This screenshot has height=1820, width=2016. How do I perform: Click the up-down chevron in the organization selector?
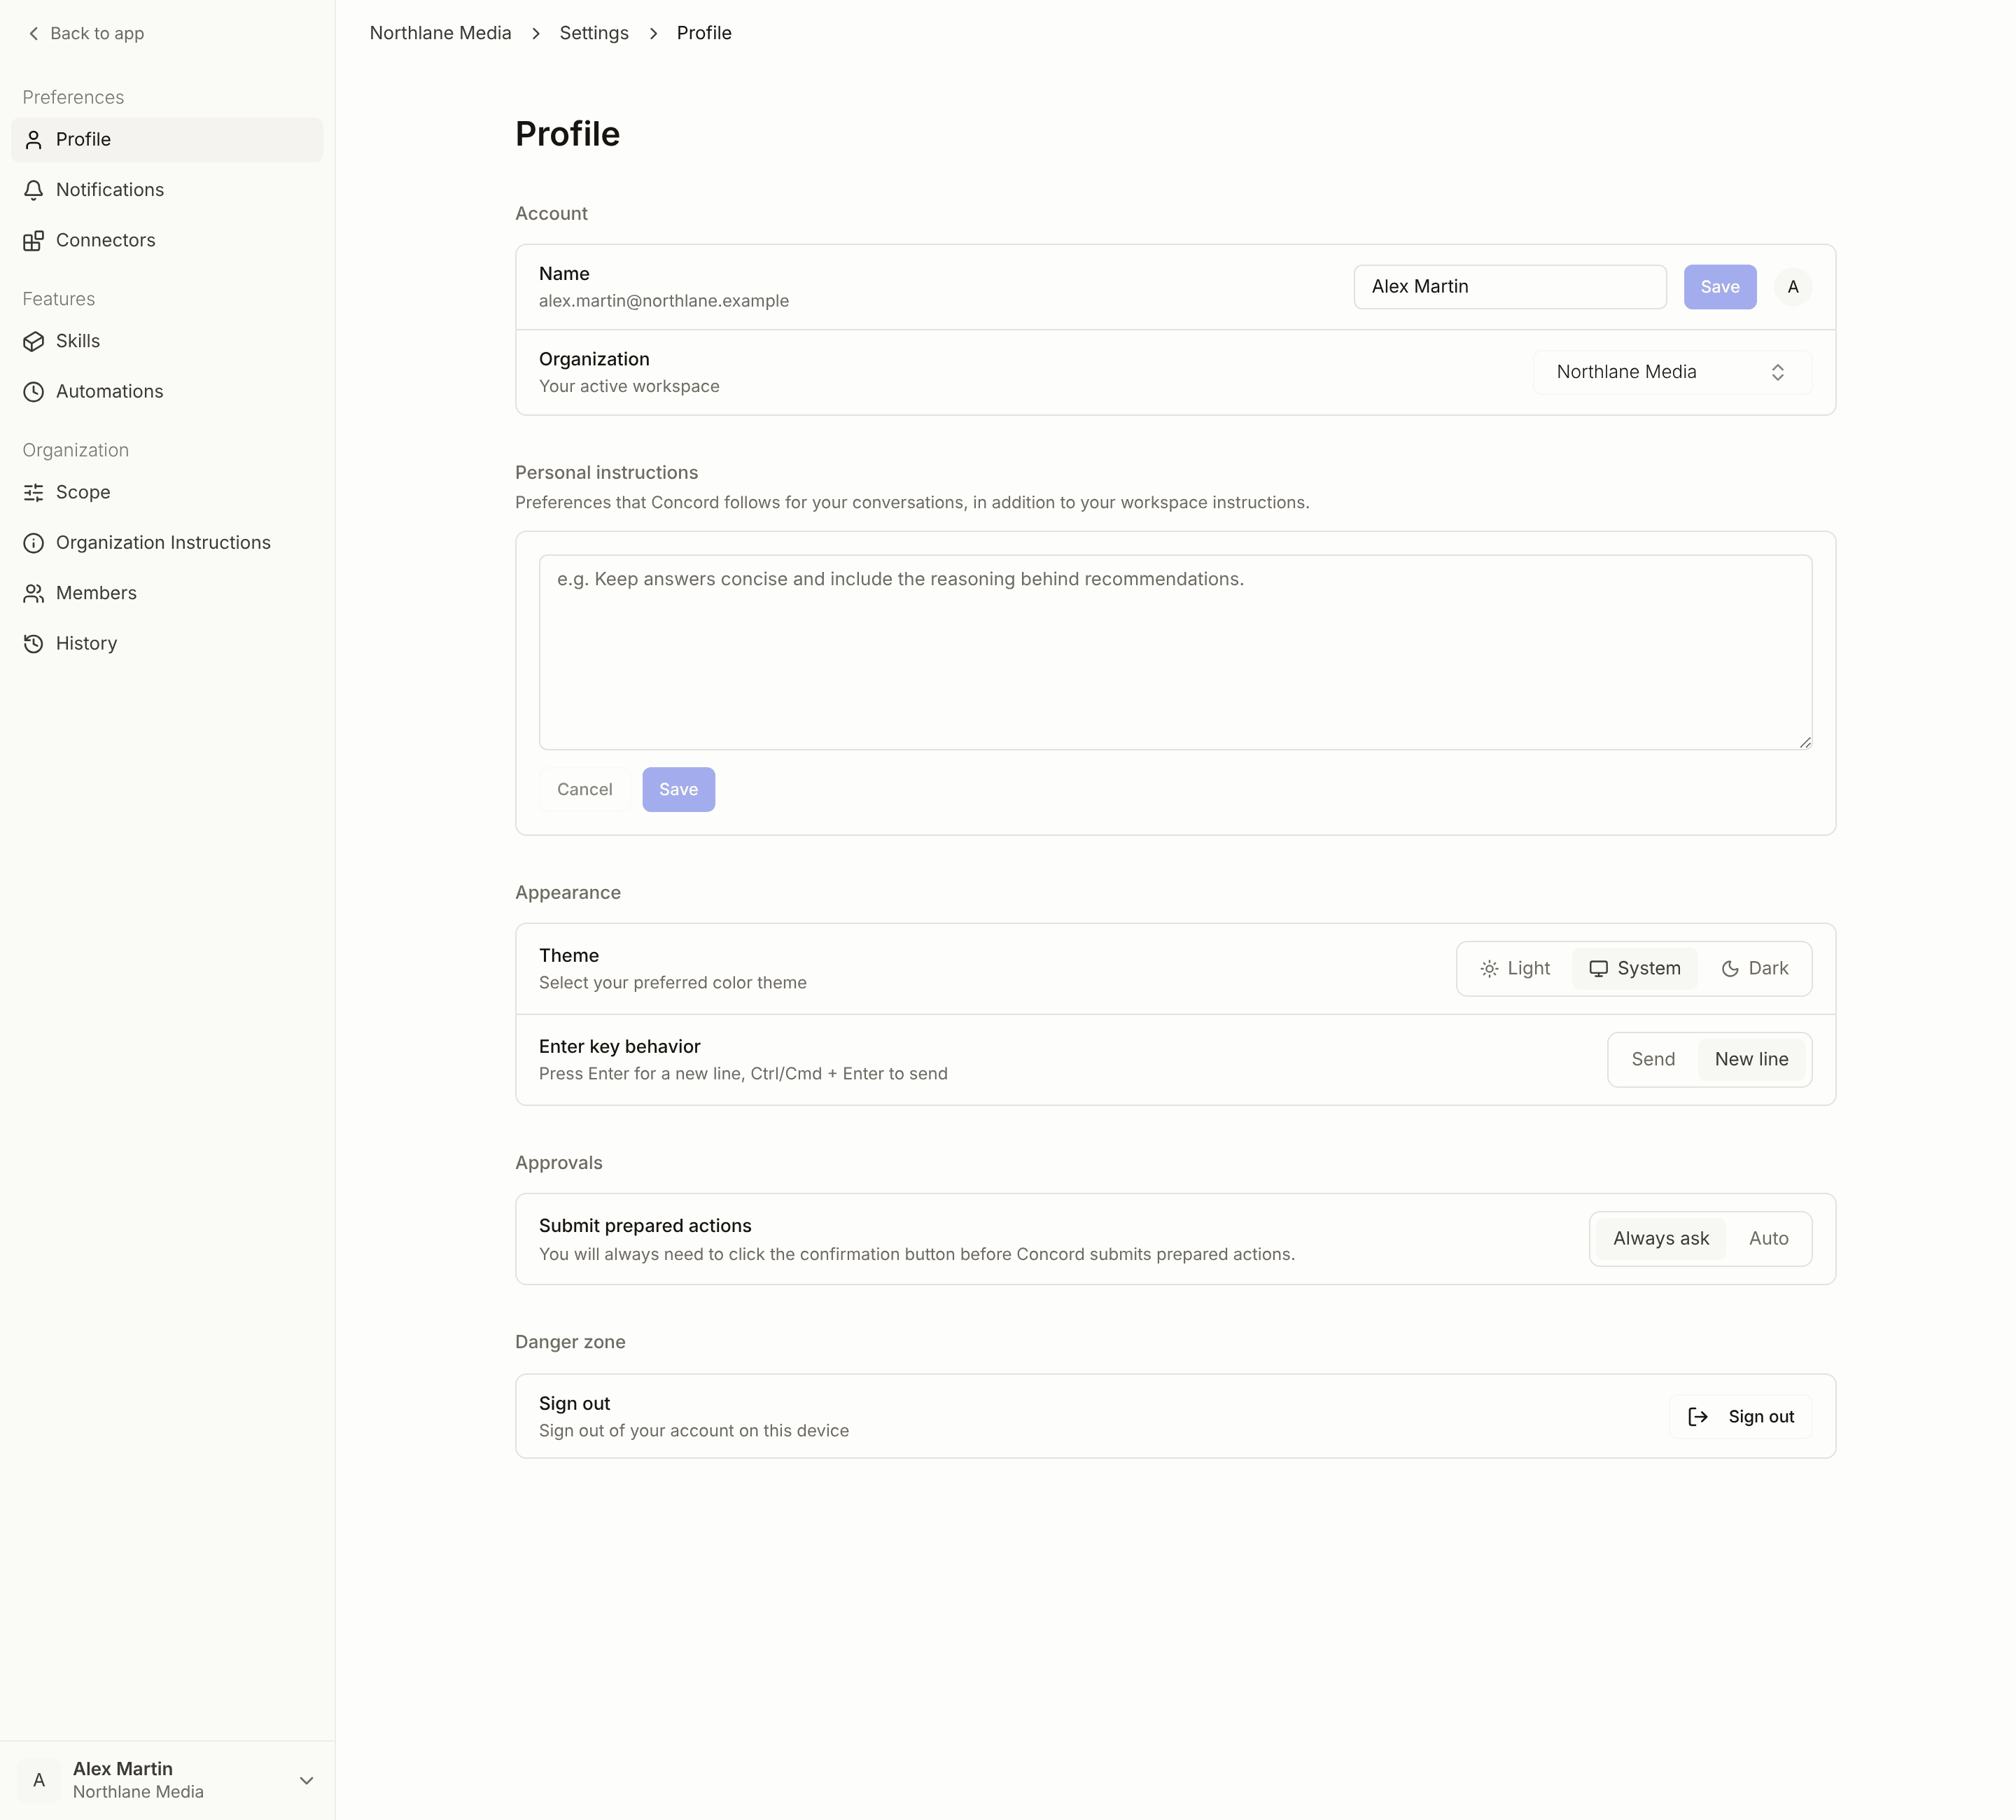(1778, 373)
